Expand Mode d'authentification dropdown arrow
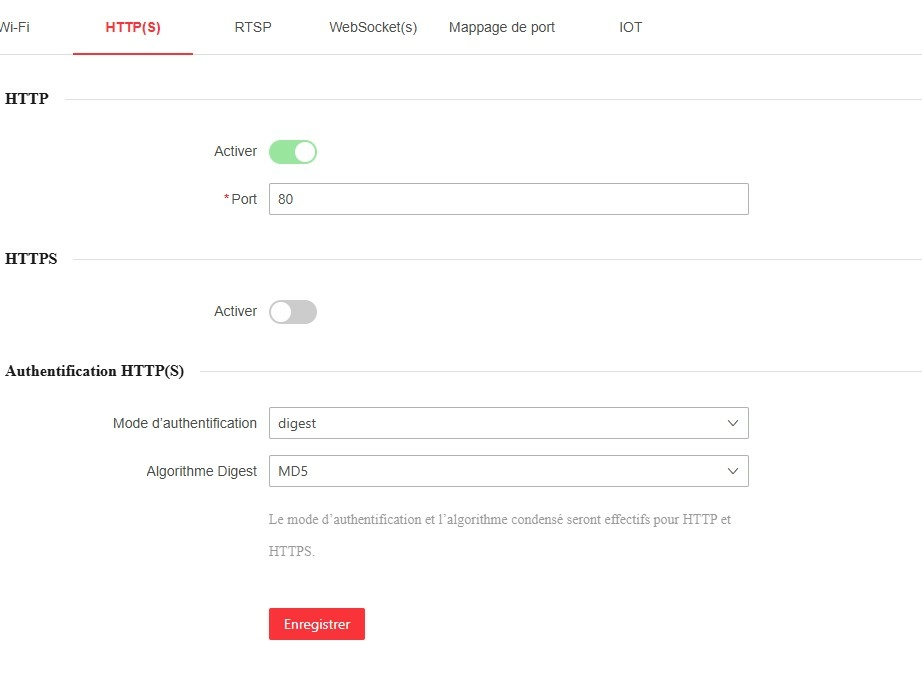Screen dimensions: 922x675 pyautogui.click(x=733, y=423)
